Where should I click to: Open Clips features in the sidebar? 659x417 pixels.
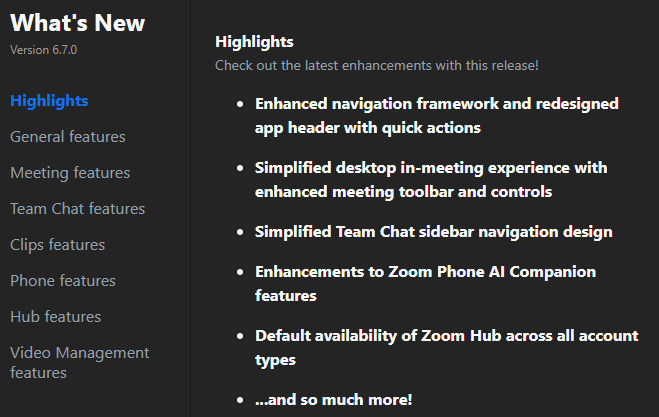[57, 245]
